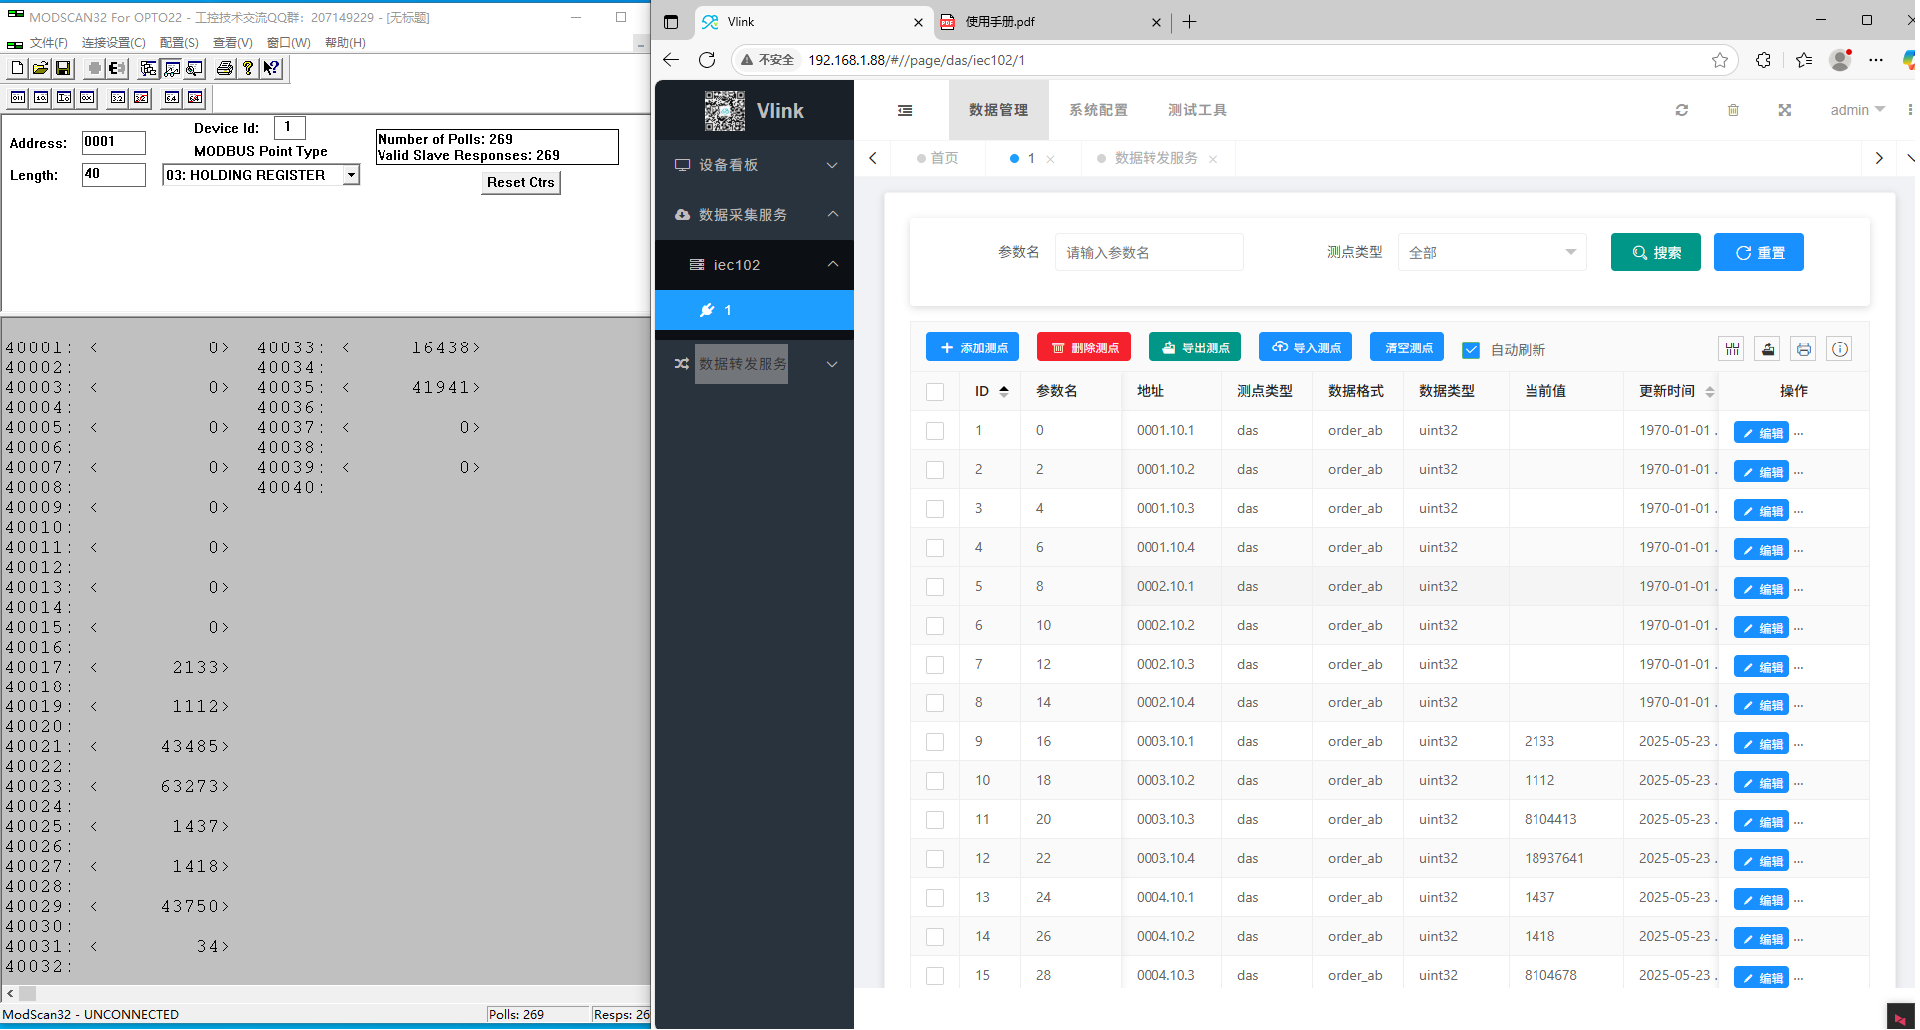1920x1030 pixels.
Task: Open table column filter icon
Action: click(1732, 349)
